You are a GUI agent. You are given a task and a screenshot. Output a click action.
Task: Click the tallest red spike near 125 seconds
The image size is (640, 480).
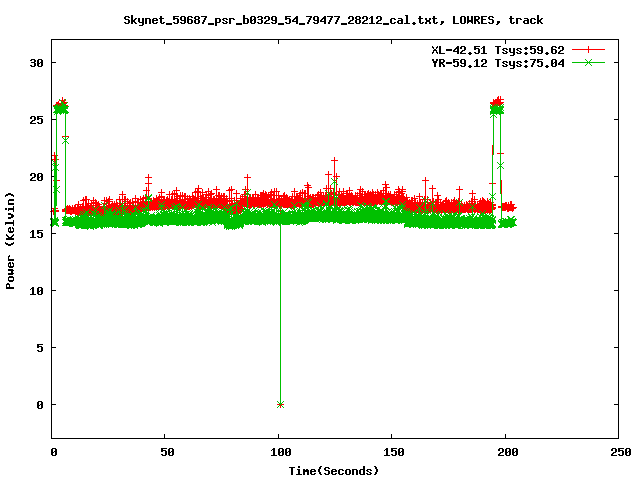tap(335, 161)
